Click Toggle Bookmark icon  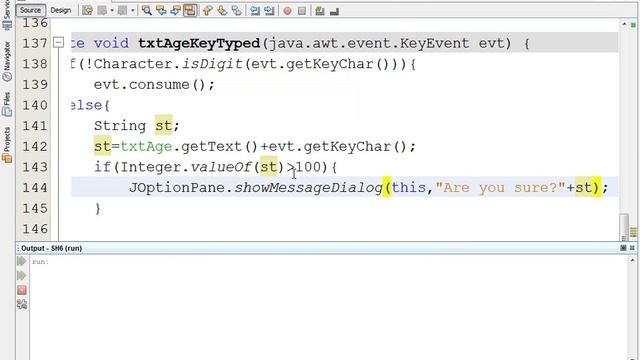[236, 11]
